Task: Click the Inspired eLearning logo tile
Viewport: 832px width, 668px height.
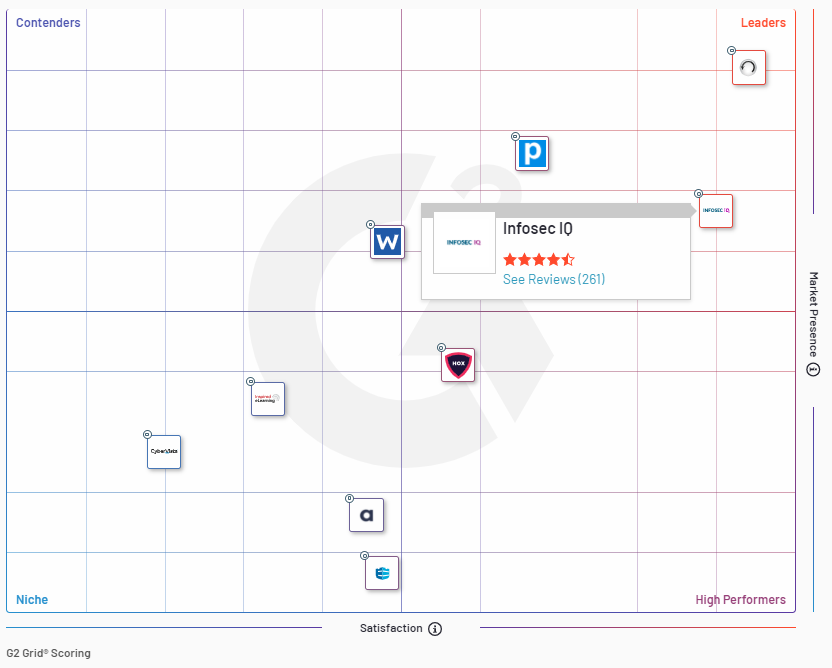Action: [268, 399]
